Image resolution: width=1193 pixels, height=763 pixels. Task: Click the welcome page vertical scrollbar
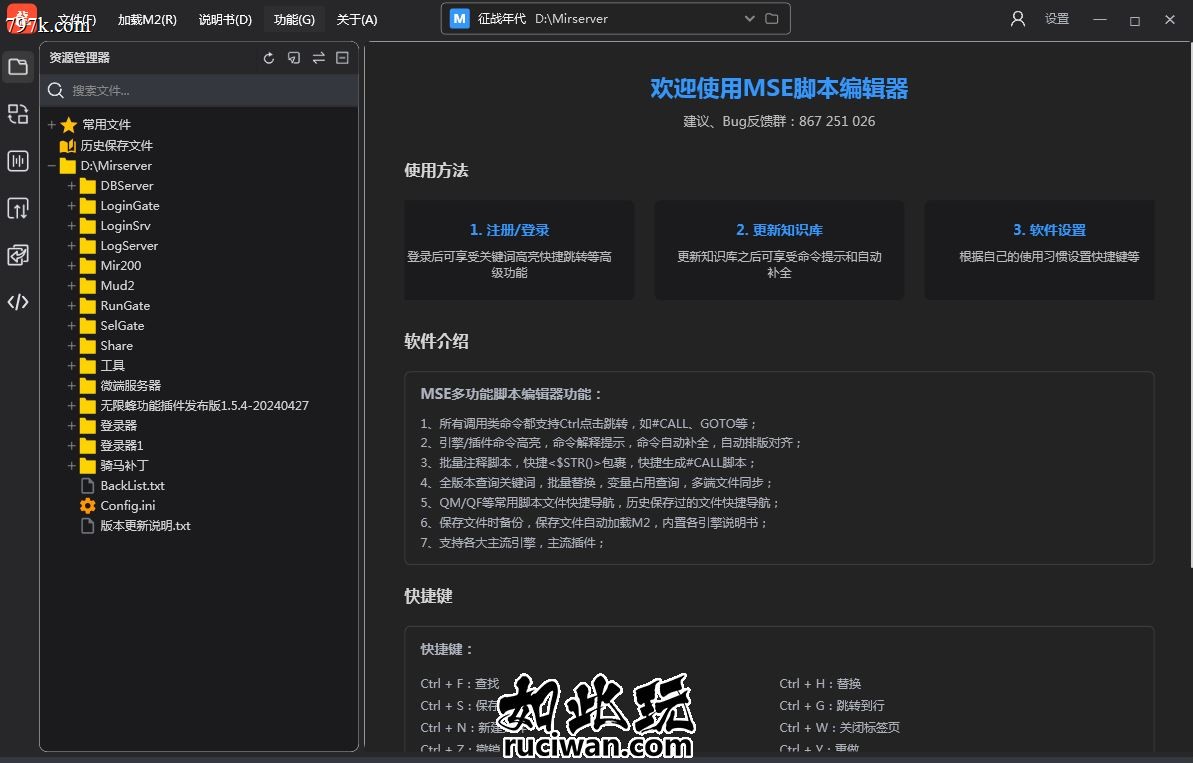click(x=1190, y=304)
